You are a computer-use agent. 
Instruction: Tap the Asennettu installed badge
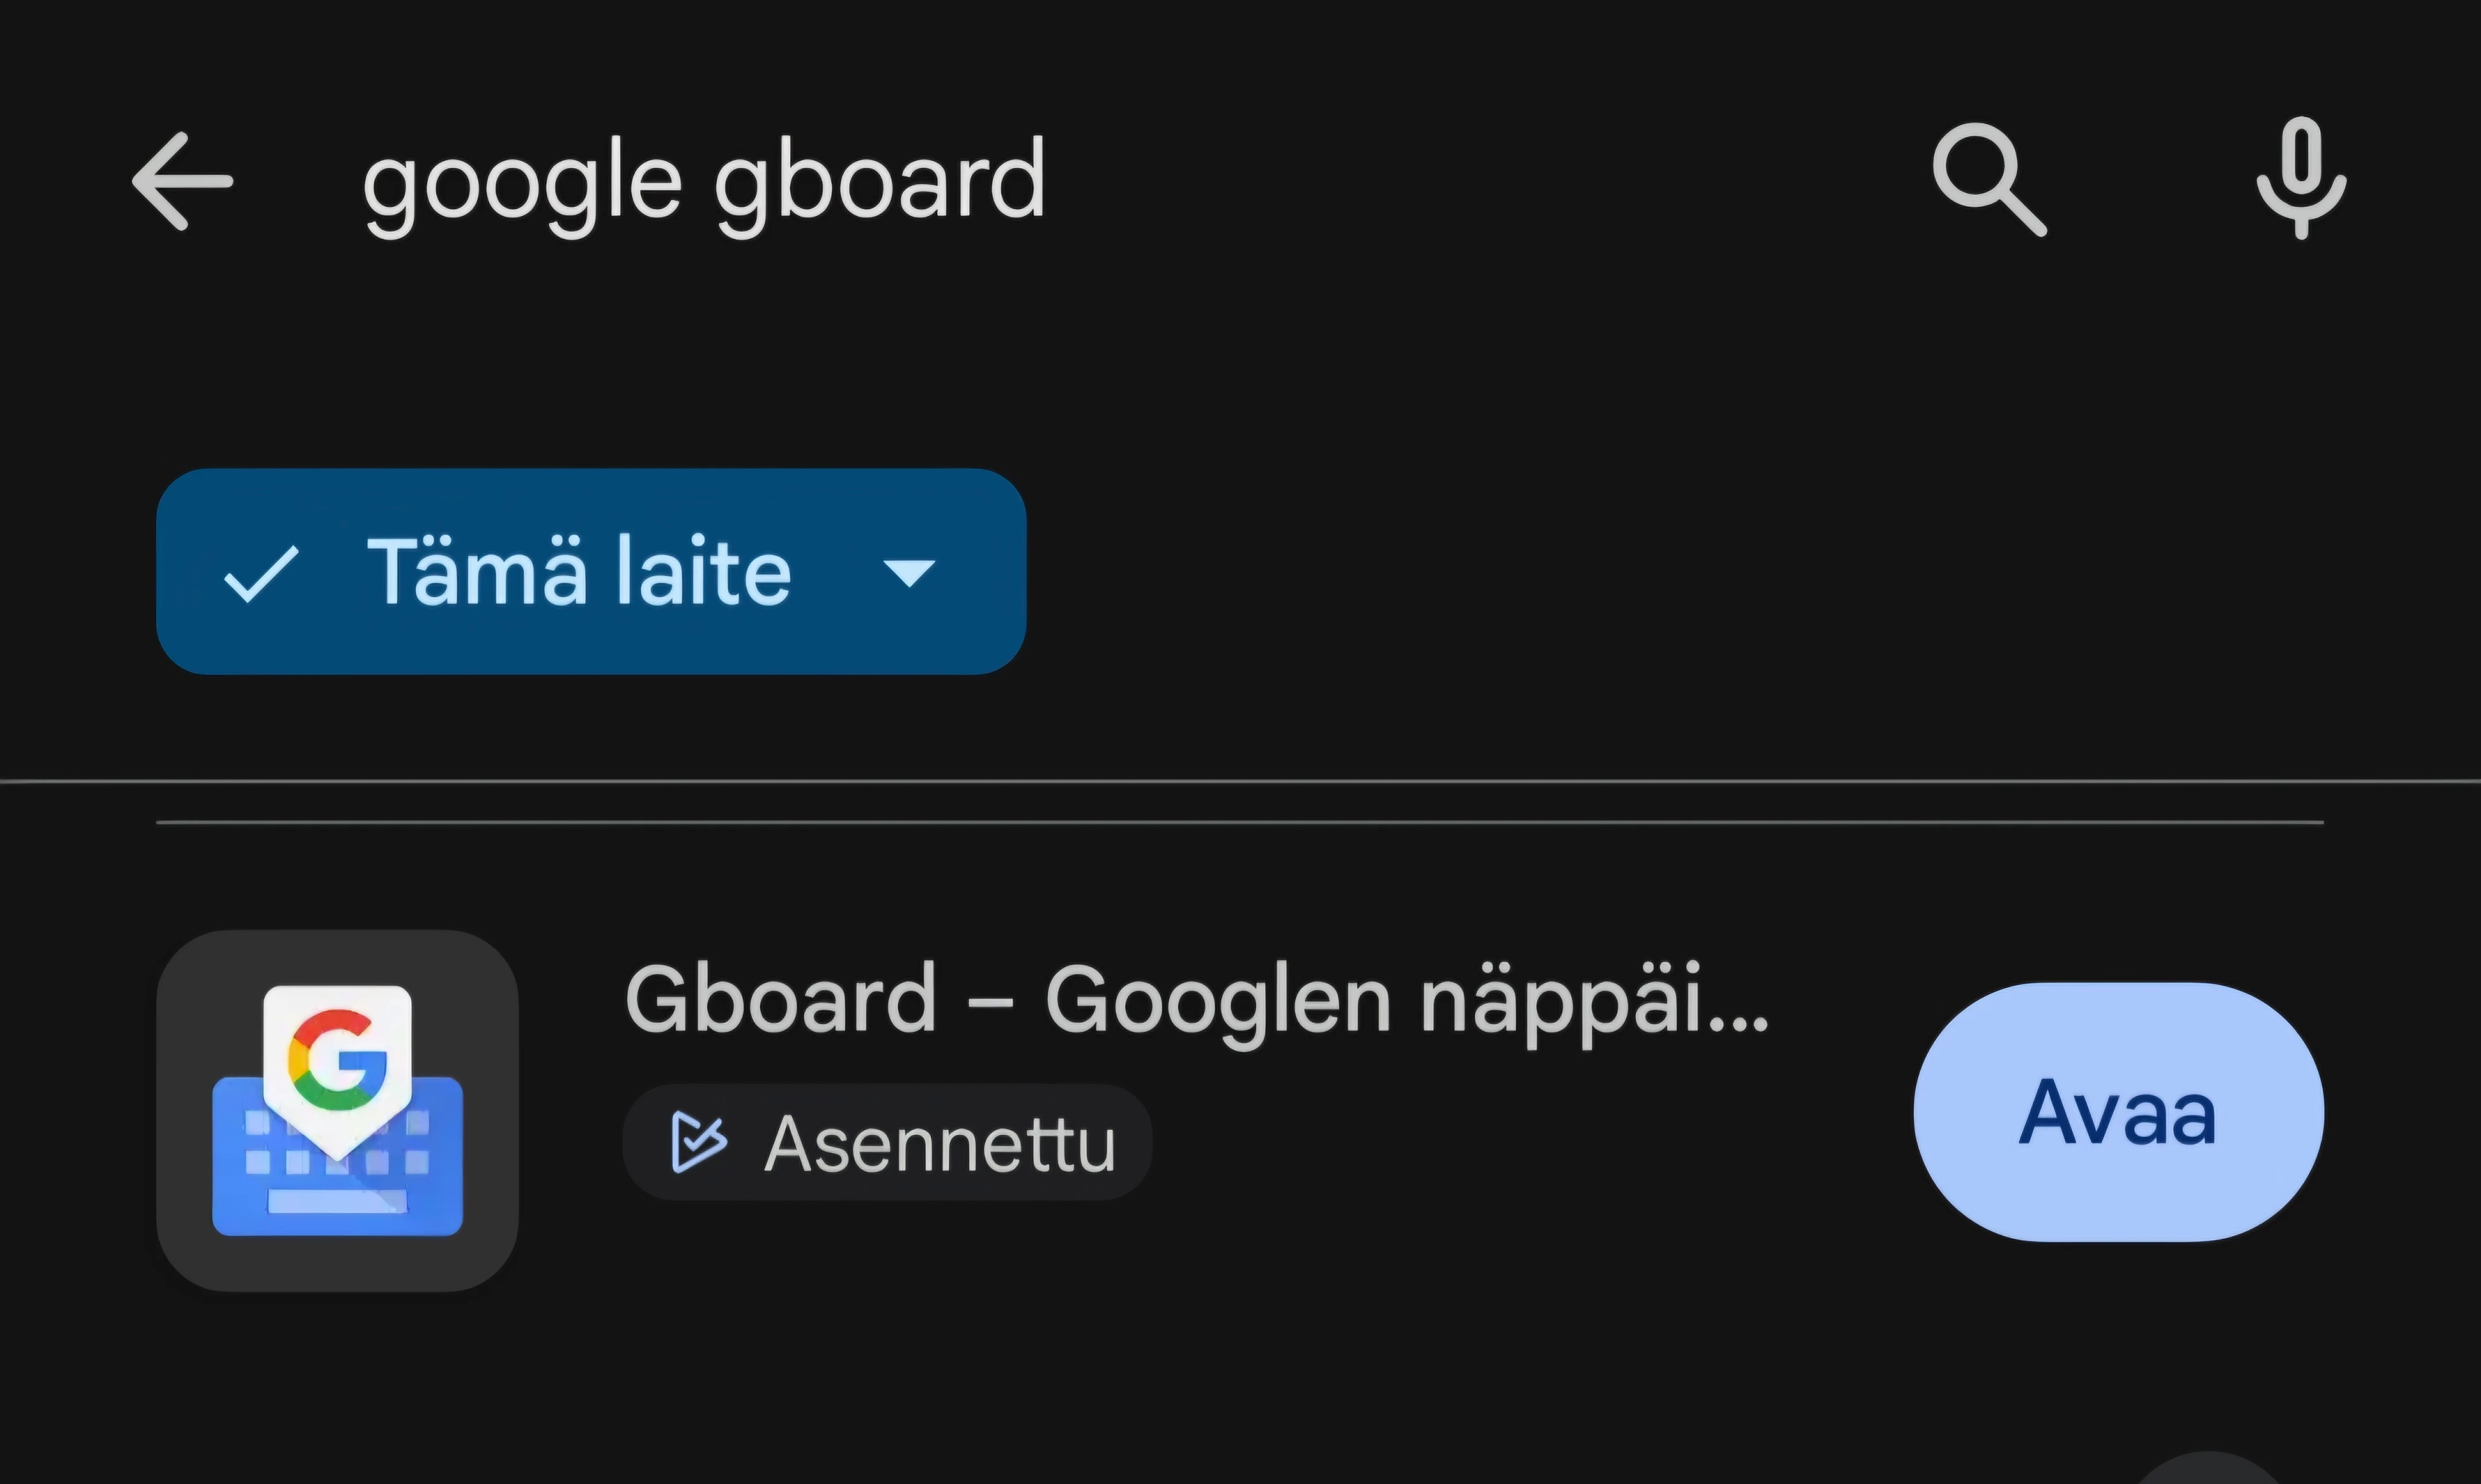[x=887, y=1142]
